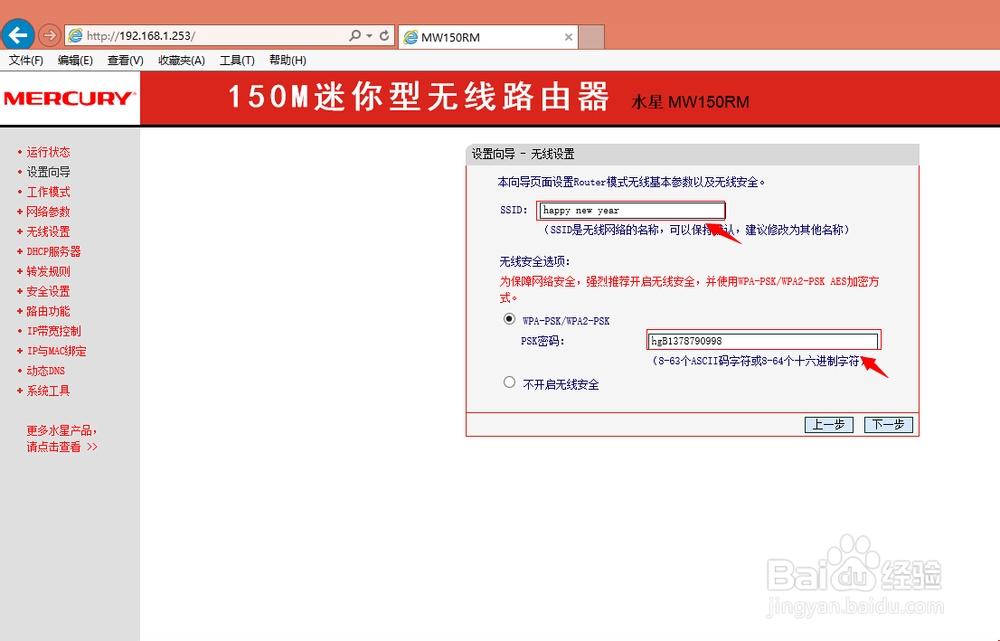
Task: Select WPA-PSK/WPA2-PSK radio button
Action: (x=509, y=319)
